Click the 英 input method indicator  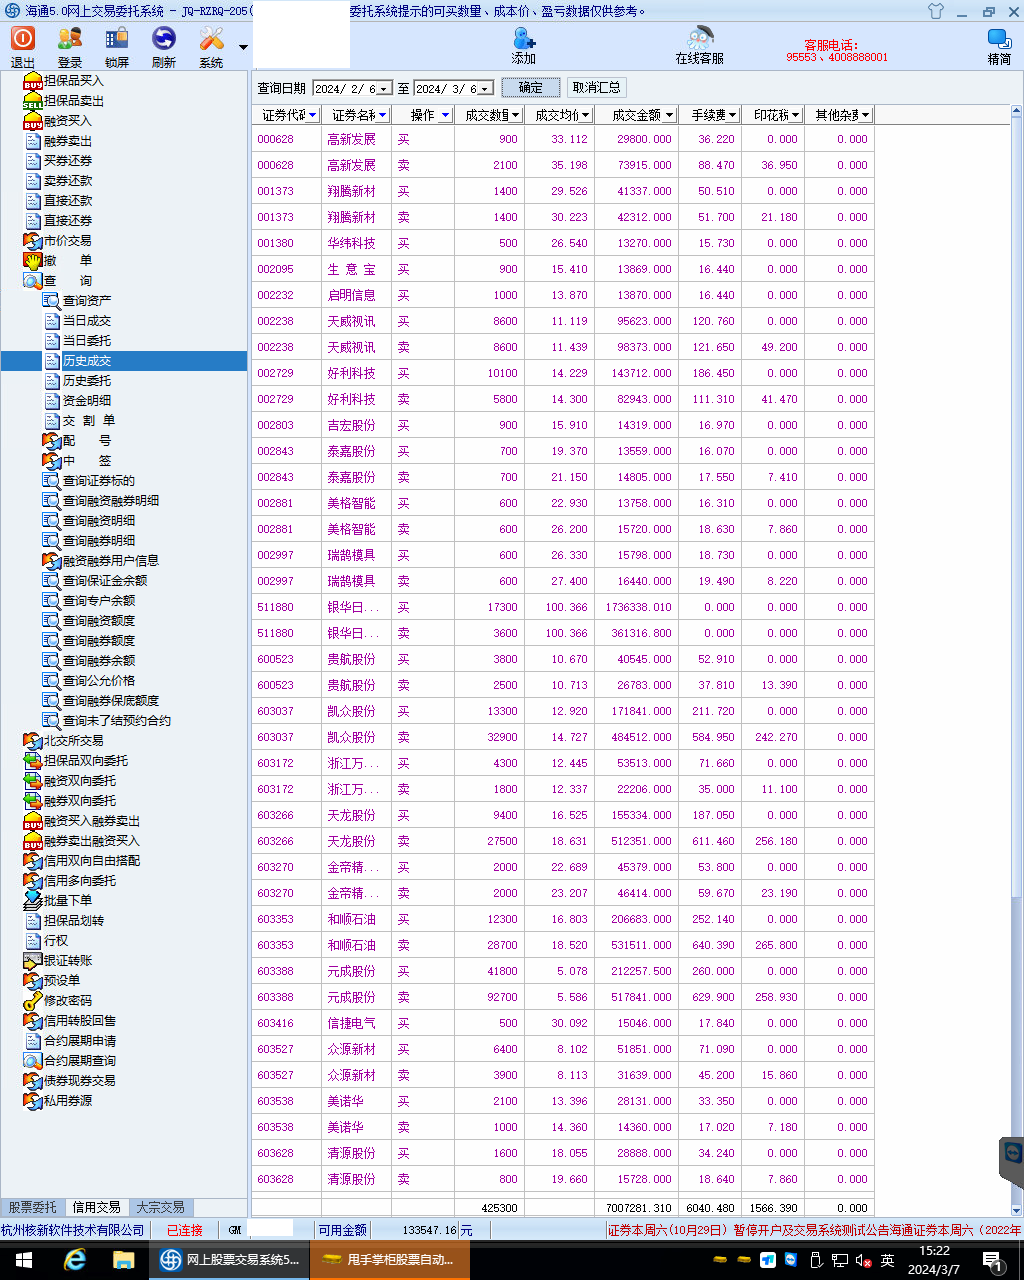(x=887, y=1261)
